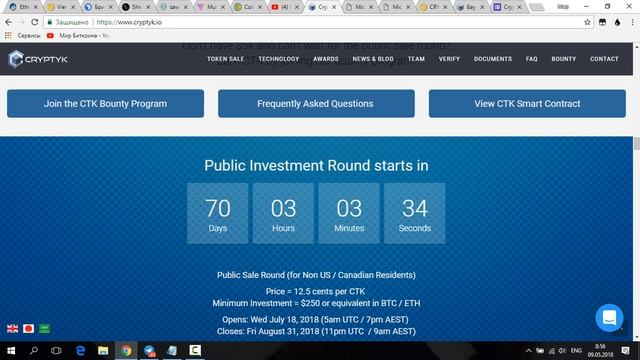Switch to the first Eth browser tab
The height and width of the screenshot is (360, 640).
click(x=23, y=7)
